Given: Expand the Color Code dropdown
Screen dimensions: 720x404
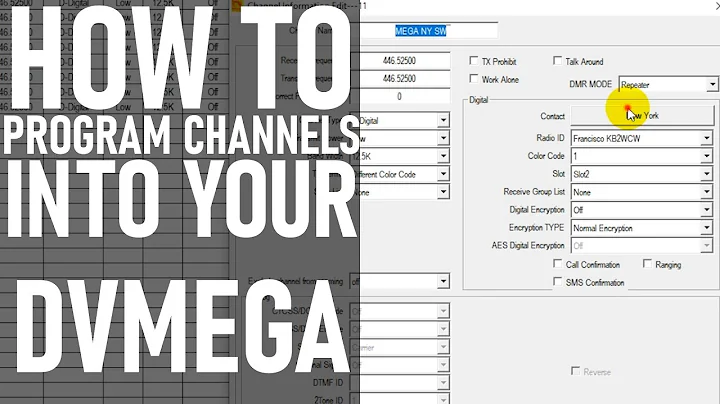Looking at the screenshot, I should [x=641, y=156].
